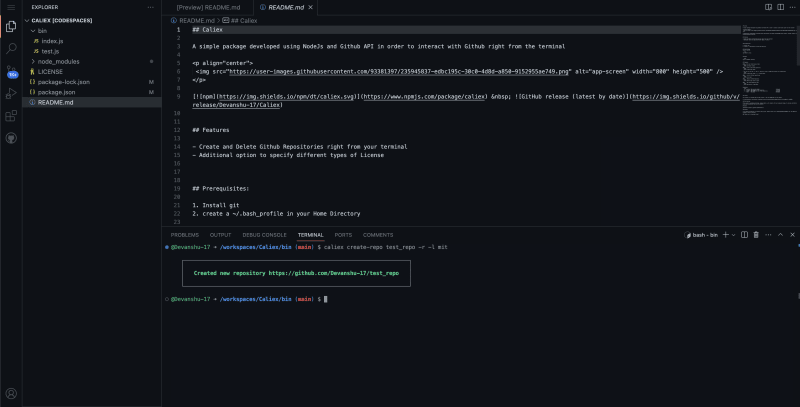The image size is (800, 407).
Task: Click the '1. Install git' line
Action: pyautogui.click(x=216, y=205)
